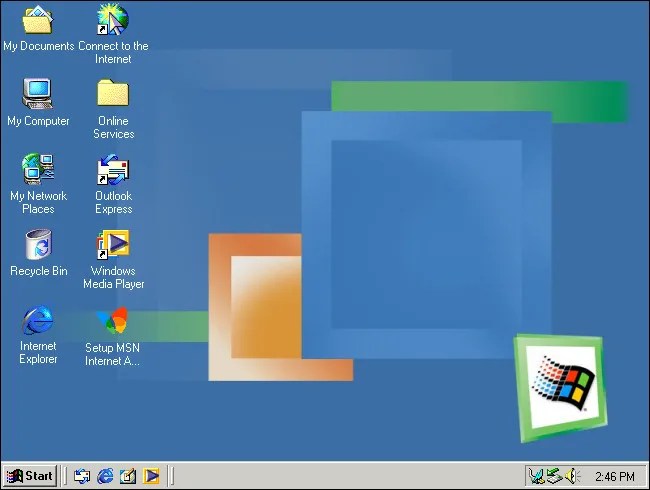
Task: Click the green arrow hardware tray icon
Action: click(554, 476)
